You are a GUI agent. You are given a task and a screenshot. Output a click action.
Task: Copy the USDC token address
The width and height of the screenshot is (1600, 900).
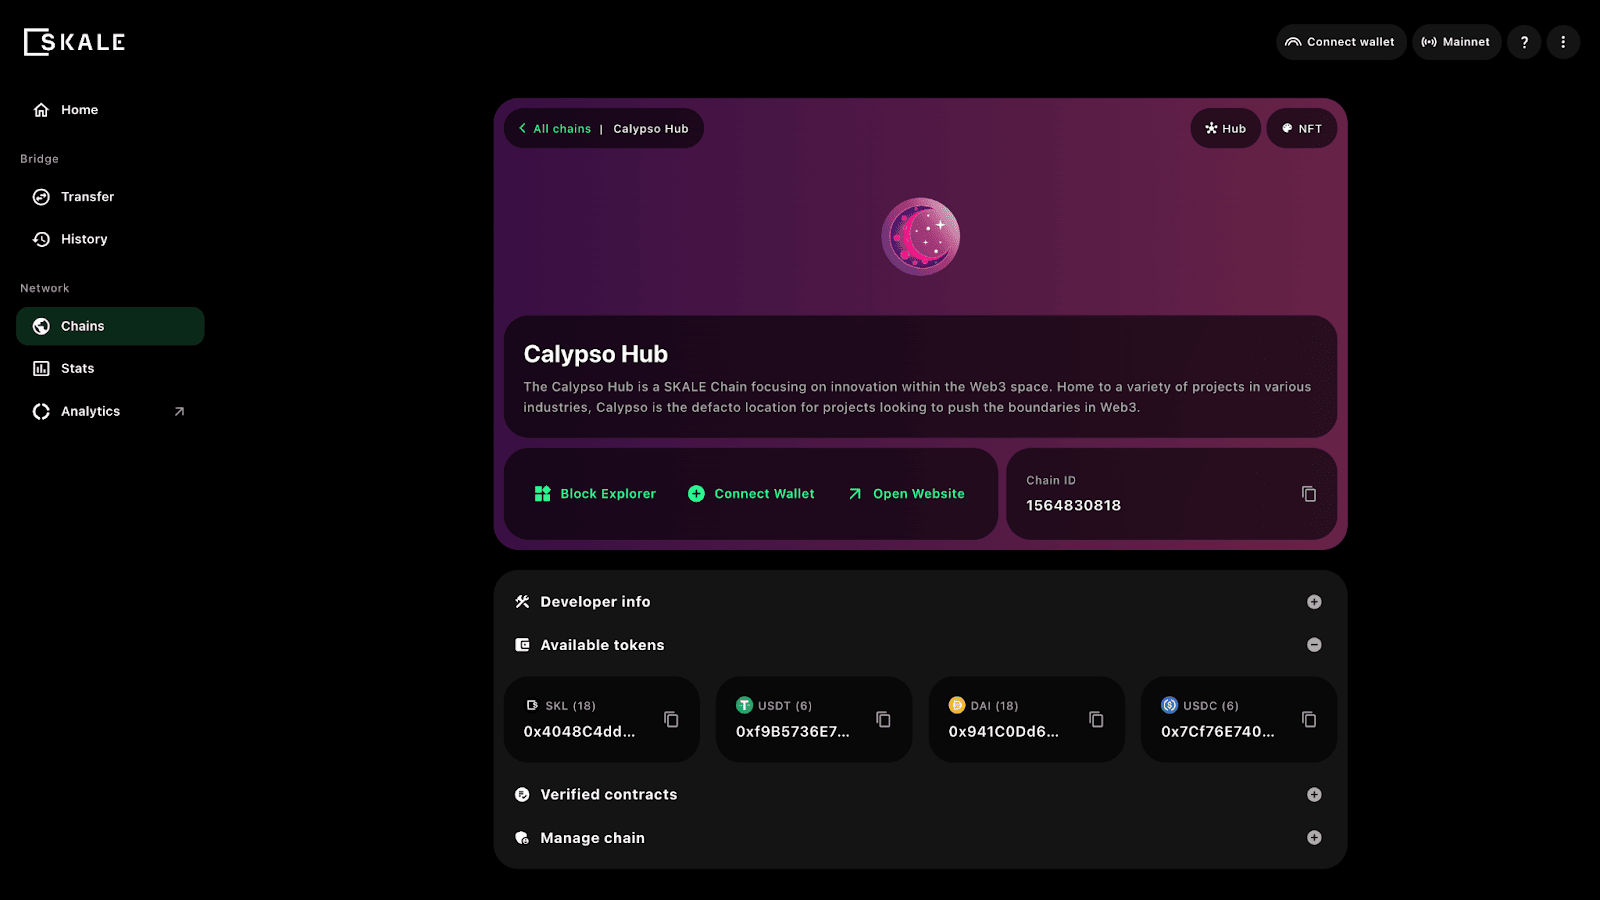tap(1308, 720)
